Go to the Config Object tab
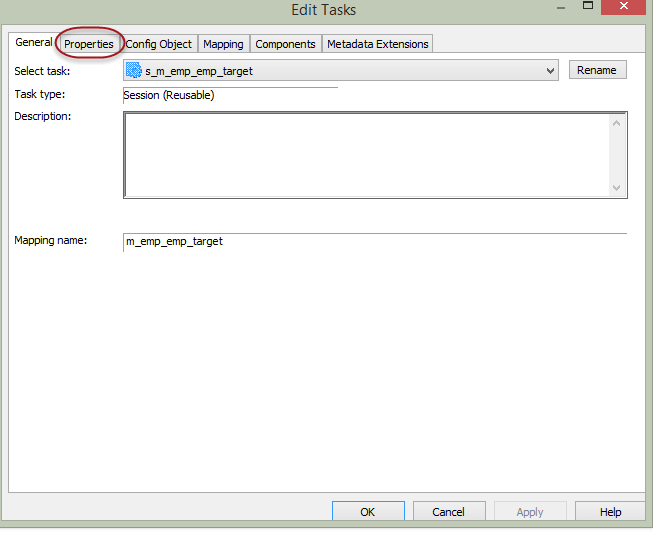The image size is (653, 535). pos(158,44)
